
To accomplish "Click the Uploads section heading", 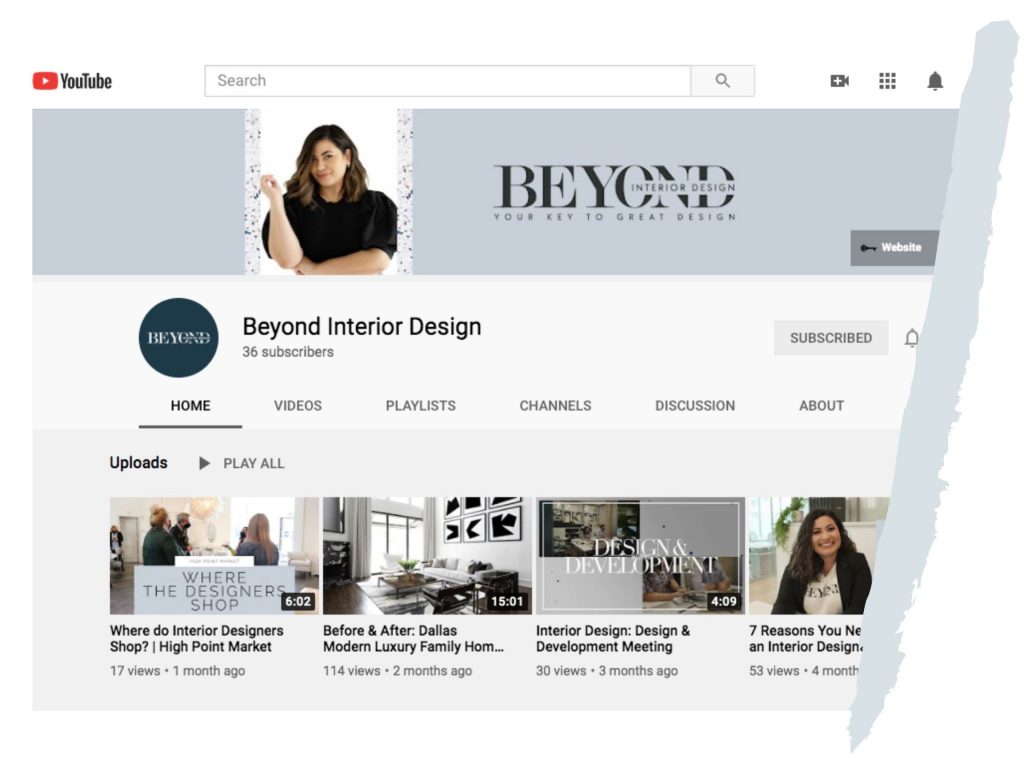I will pyautogui.click(x=138, y=462).
